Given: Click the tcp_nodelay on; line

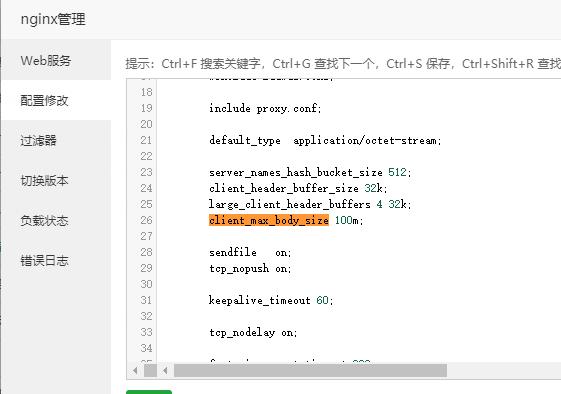Looking at the screenshot, I should [x=253, y=332].
